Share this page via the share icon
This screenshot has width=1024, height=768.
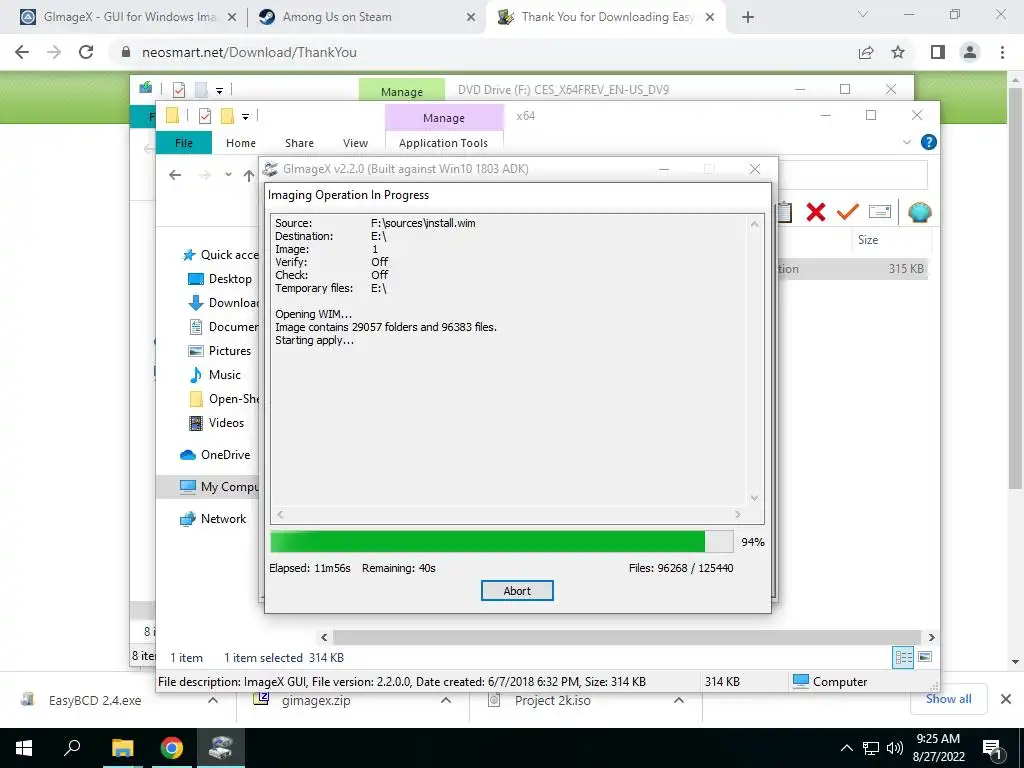(x=866, y=52)
